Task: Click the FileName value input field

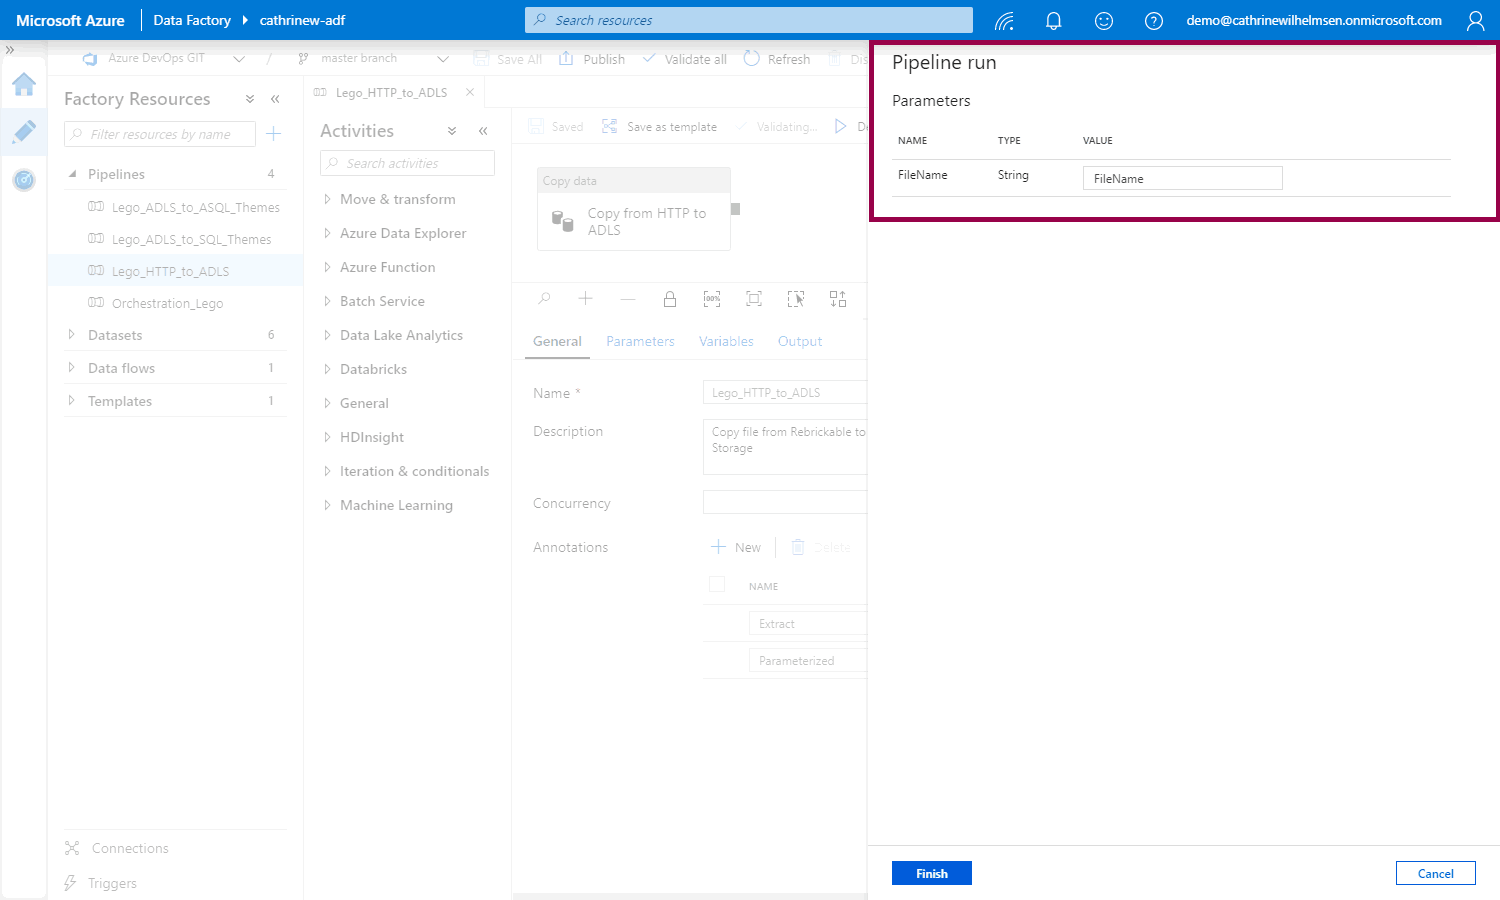Action: [1182, 178]
